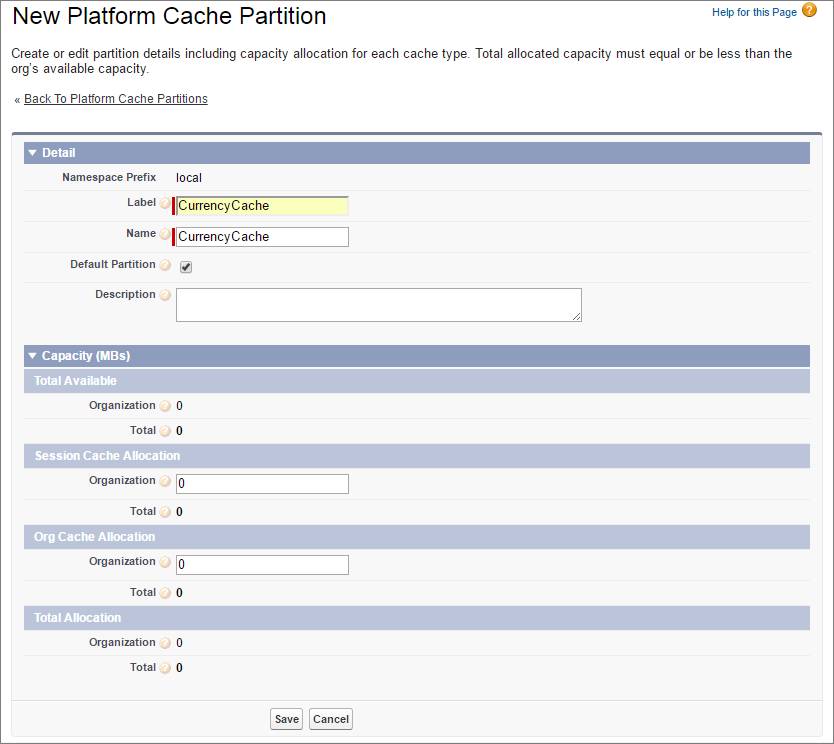834x744 pixels.
Task: Click the Org Cache Allocation header
Action: click(417, 537)
